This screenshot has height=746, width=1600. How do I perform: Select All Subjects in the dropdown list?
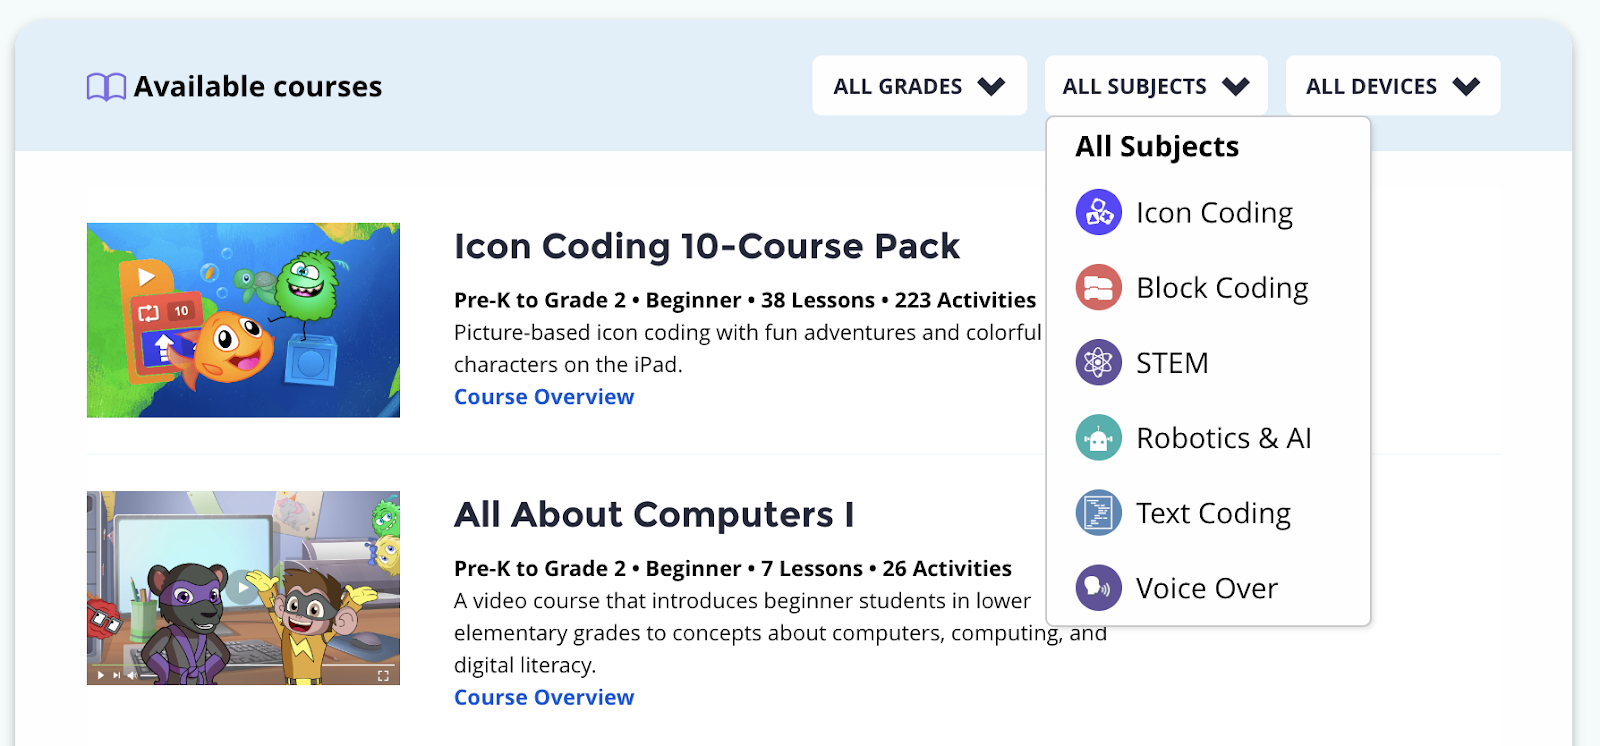[x=1157, y=146]
